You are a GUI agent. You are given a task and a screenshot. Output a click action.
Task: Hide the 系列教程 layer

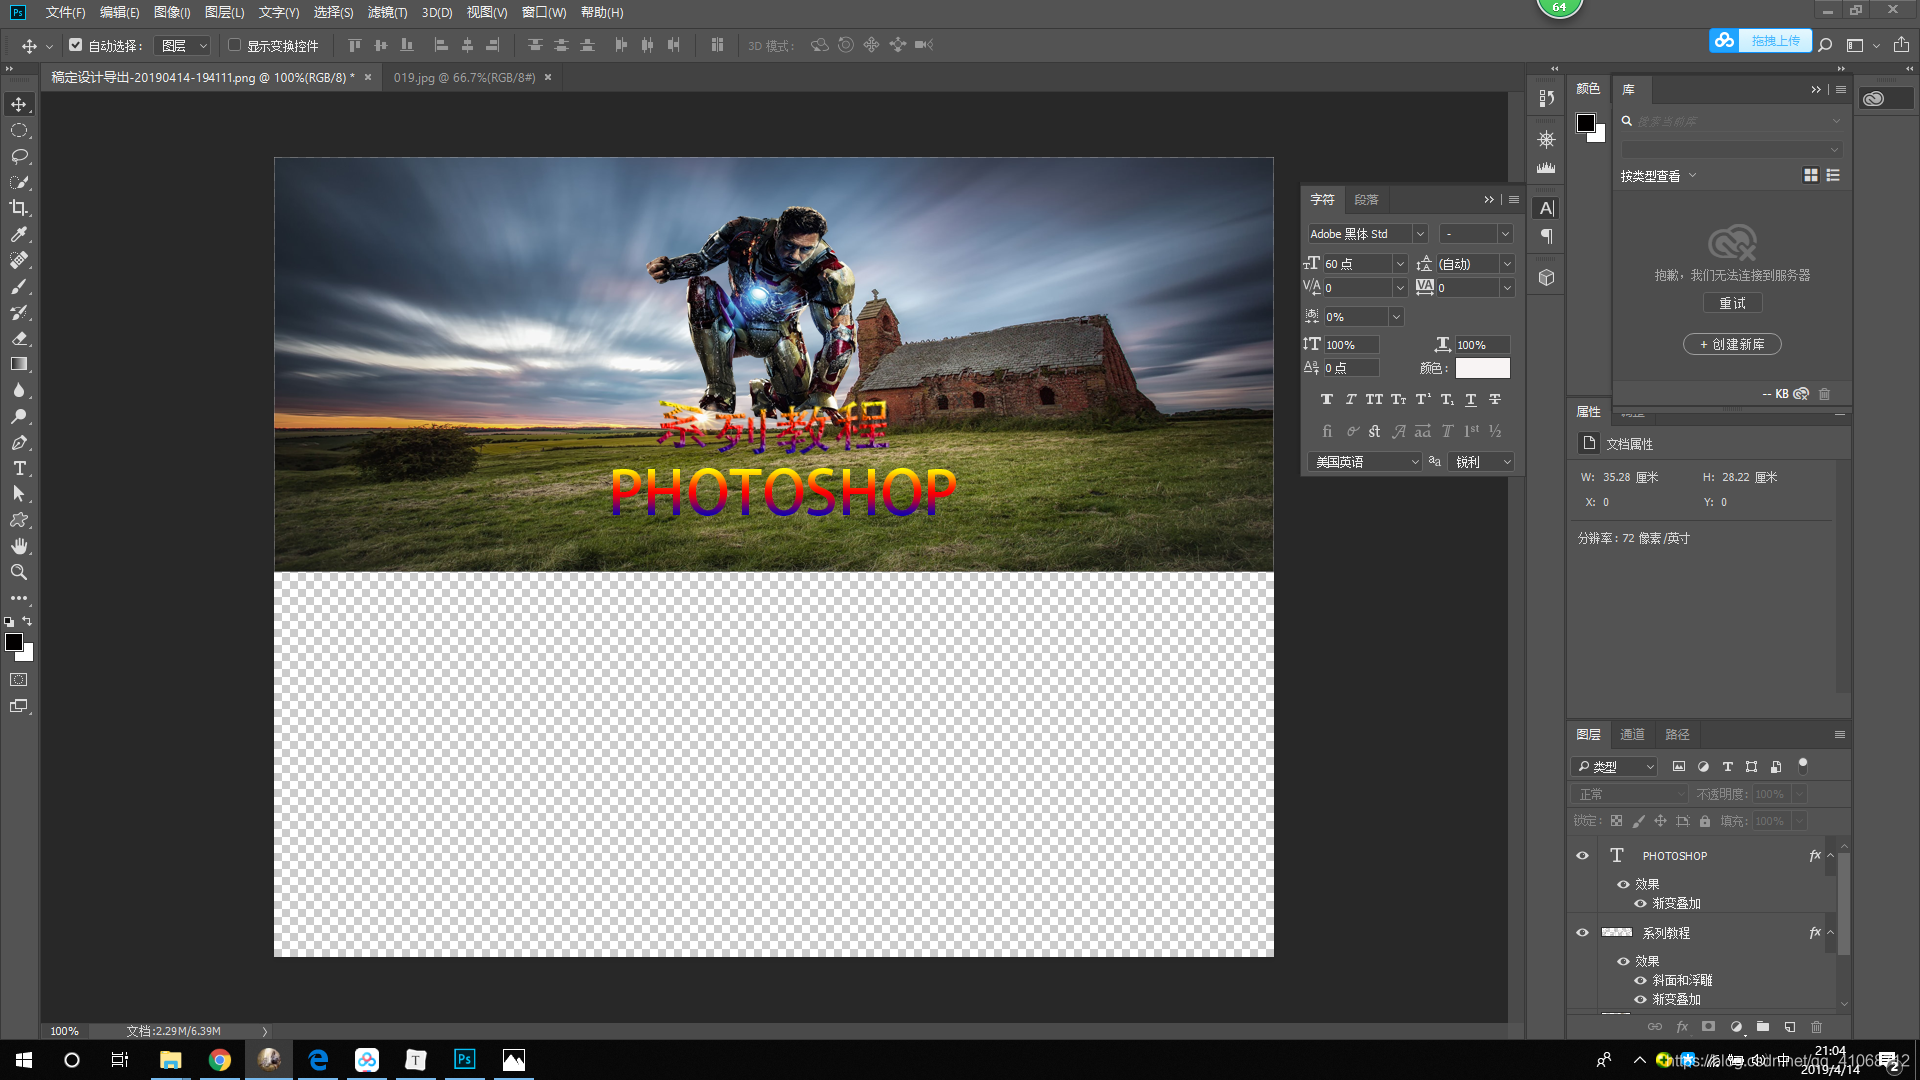[1582, 933]
